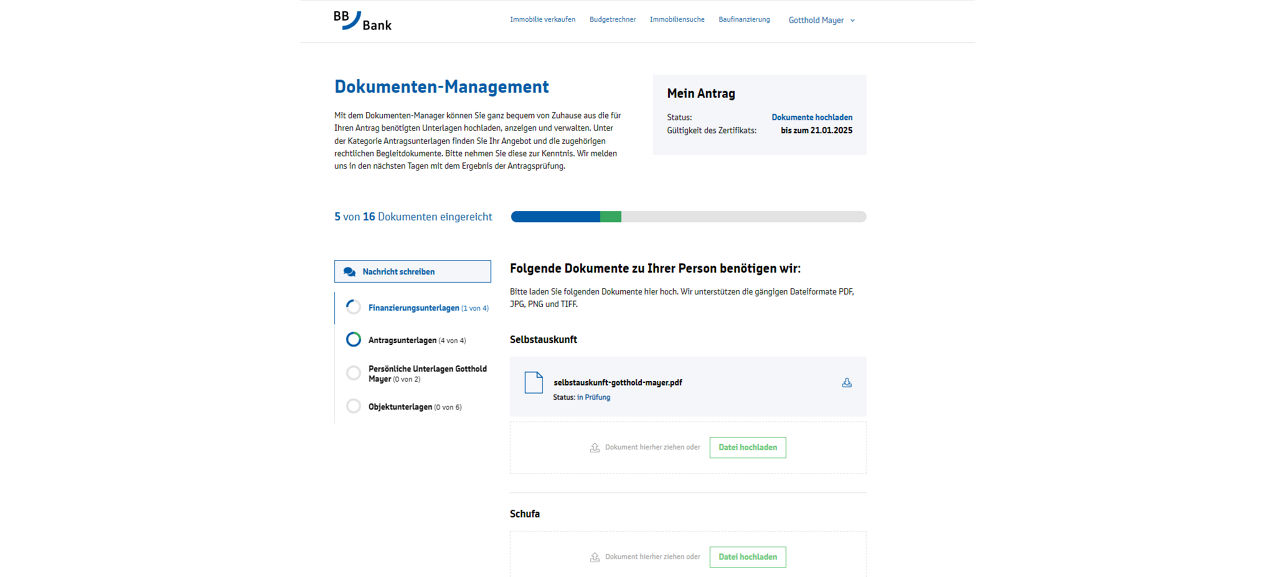
Task: Expand the Gotthold Mayer account dropdown
Action: pos(822,20)
